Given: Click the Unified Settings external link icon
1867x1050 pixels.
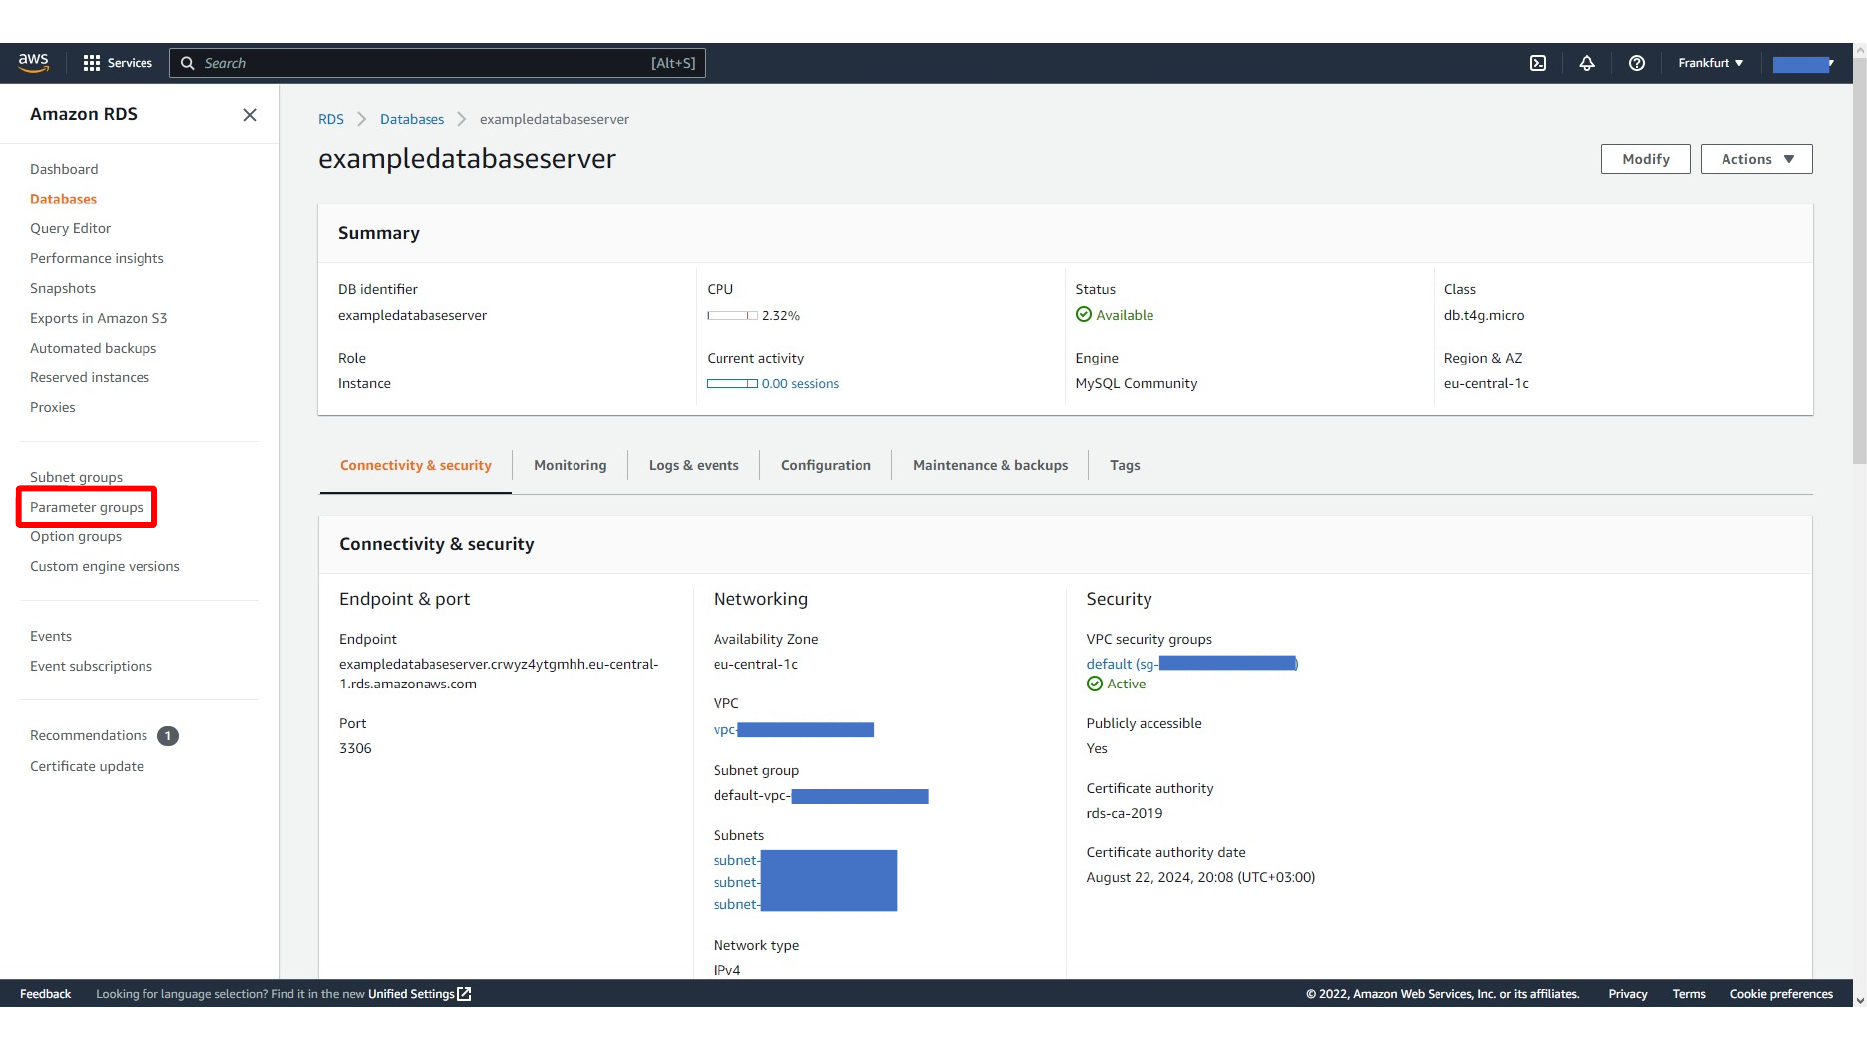Looking at the screenshot, I should pos(464,994).
